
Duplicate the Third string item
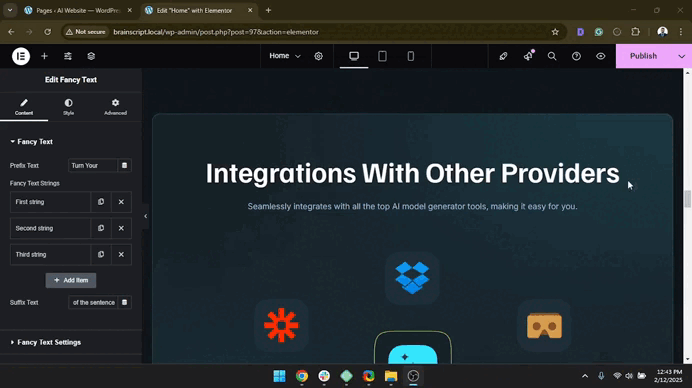(101, 255)
